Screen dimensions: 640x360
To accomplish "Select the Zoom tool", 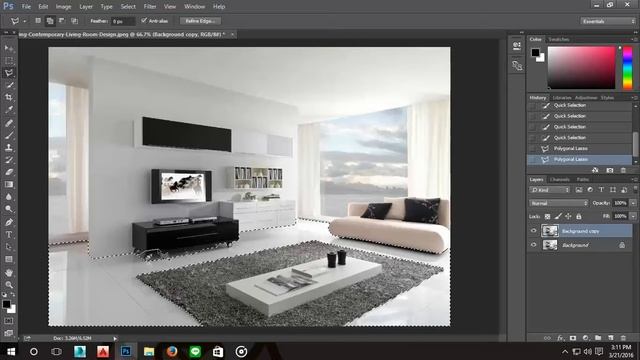I will tap(9, 285).
